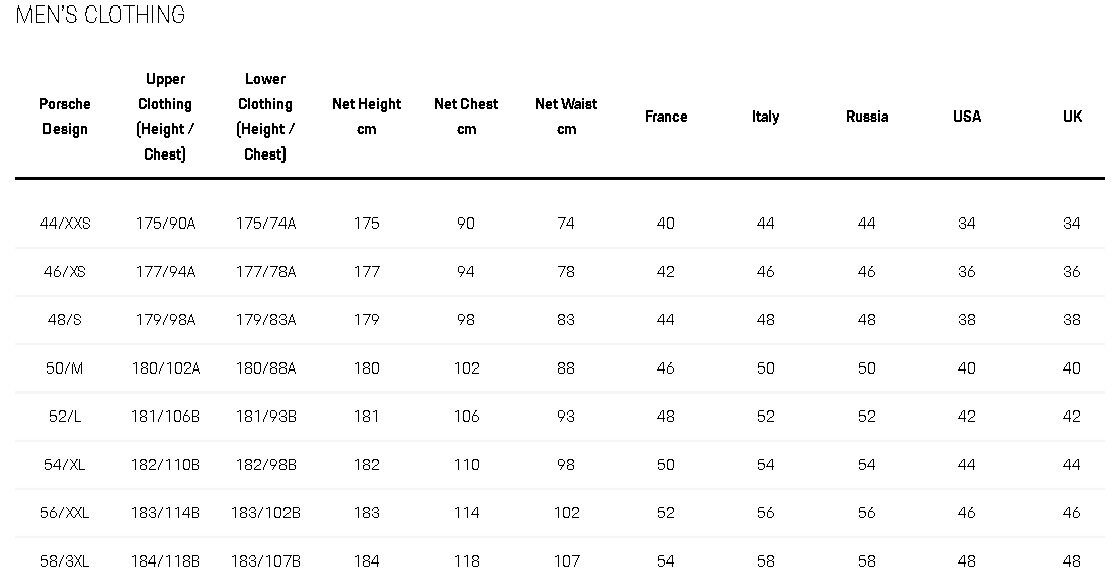This screenshot has width=1111, height=583.
Task: Click the 179/83A lower clothing cell
Action: click(x=266, y=319)
